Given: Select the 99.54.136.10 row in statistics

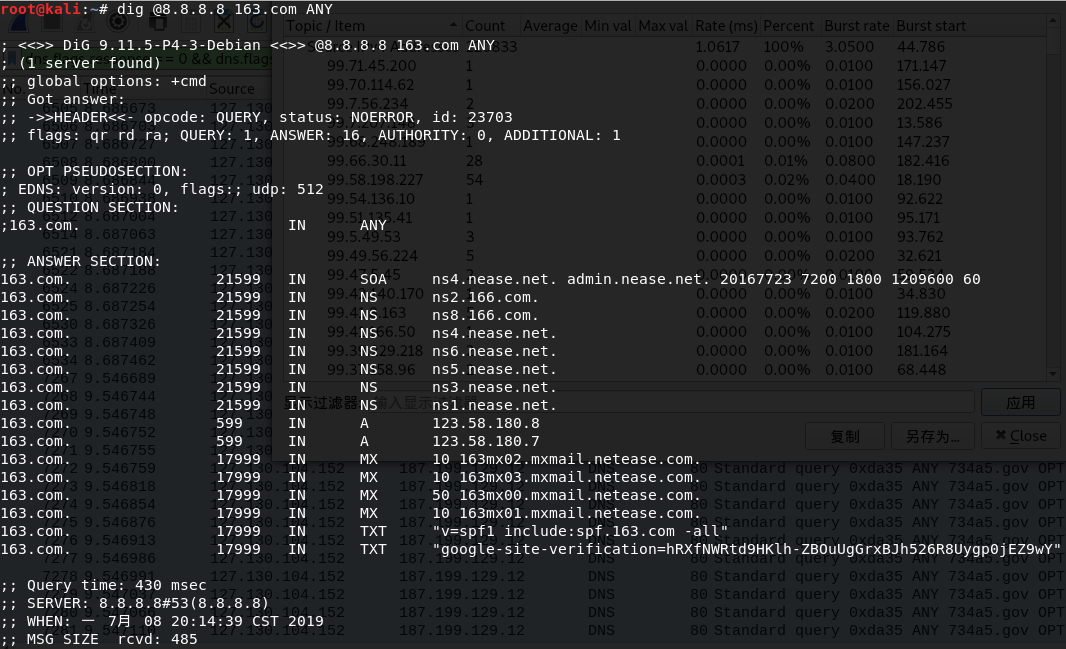Looking at the screenshot, I should pyautogui.click(x=664, y=199).
